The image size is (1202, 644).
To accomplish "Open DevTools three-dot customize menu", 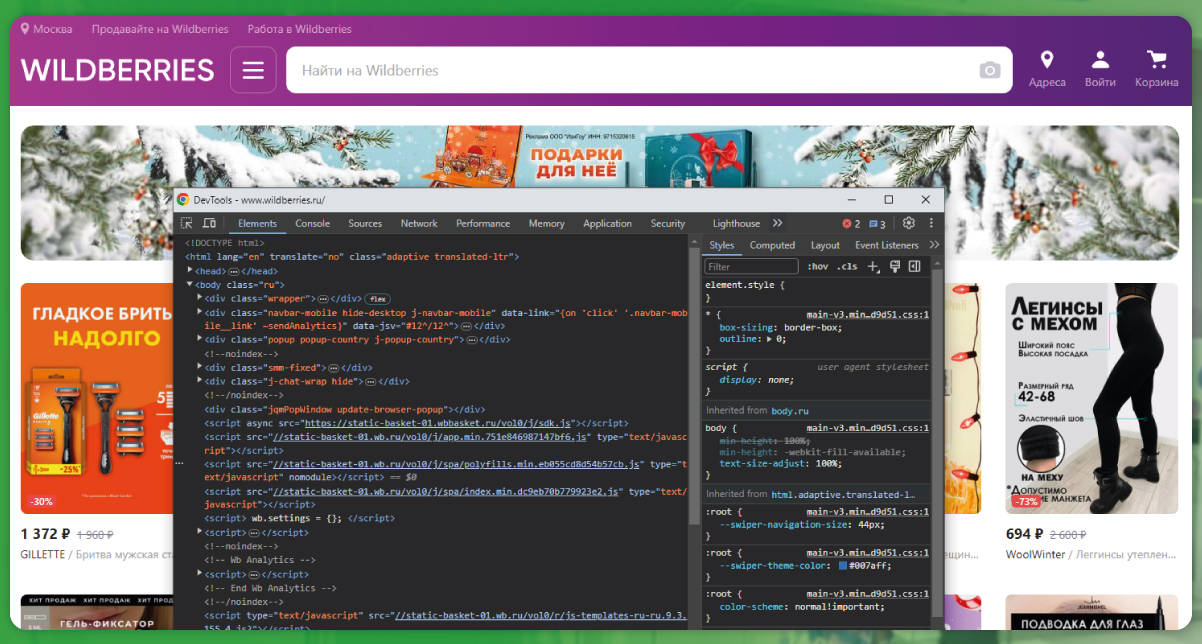I will (931, 223).
